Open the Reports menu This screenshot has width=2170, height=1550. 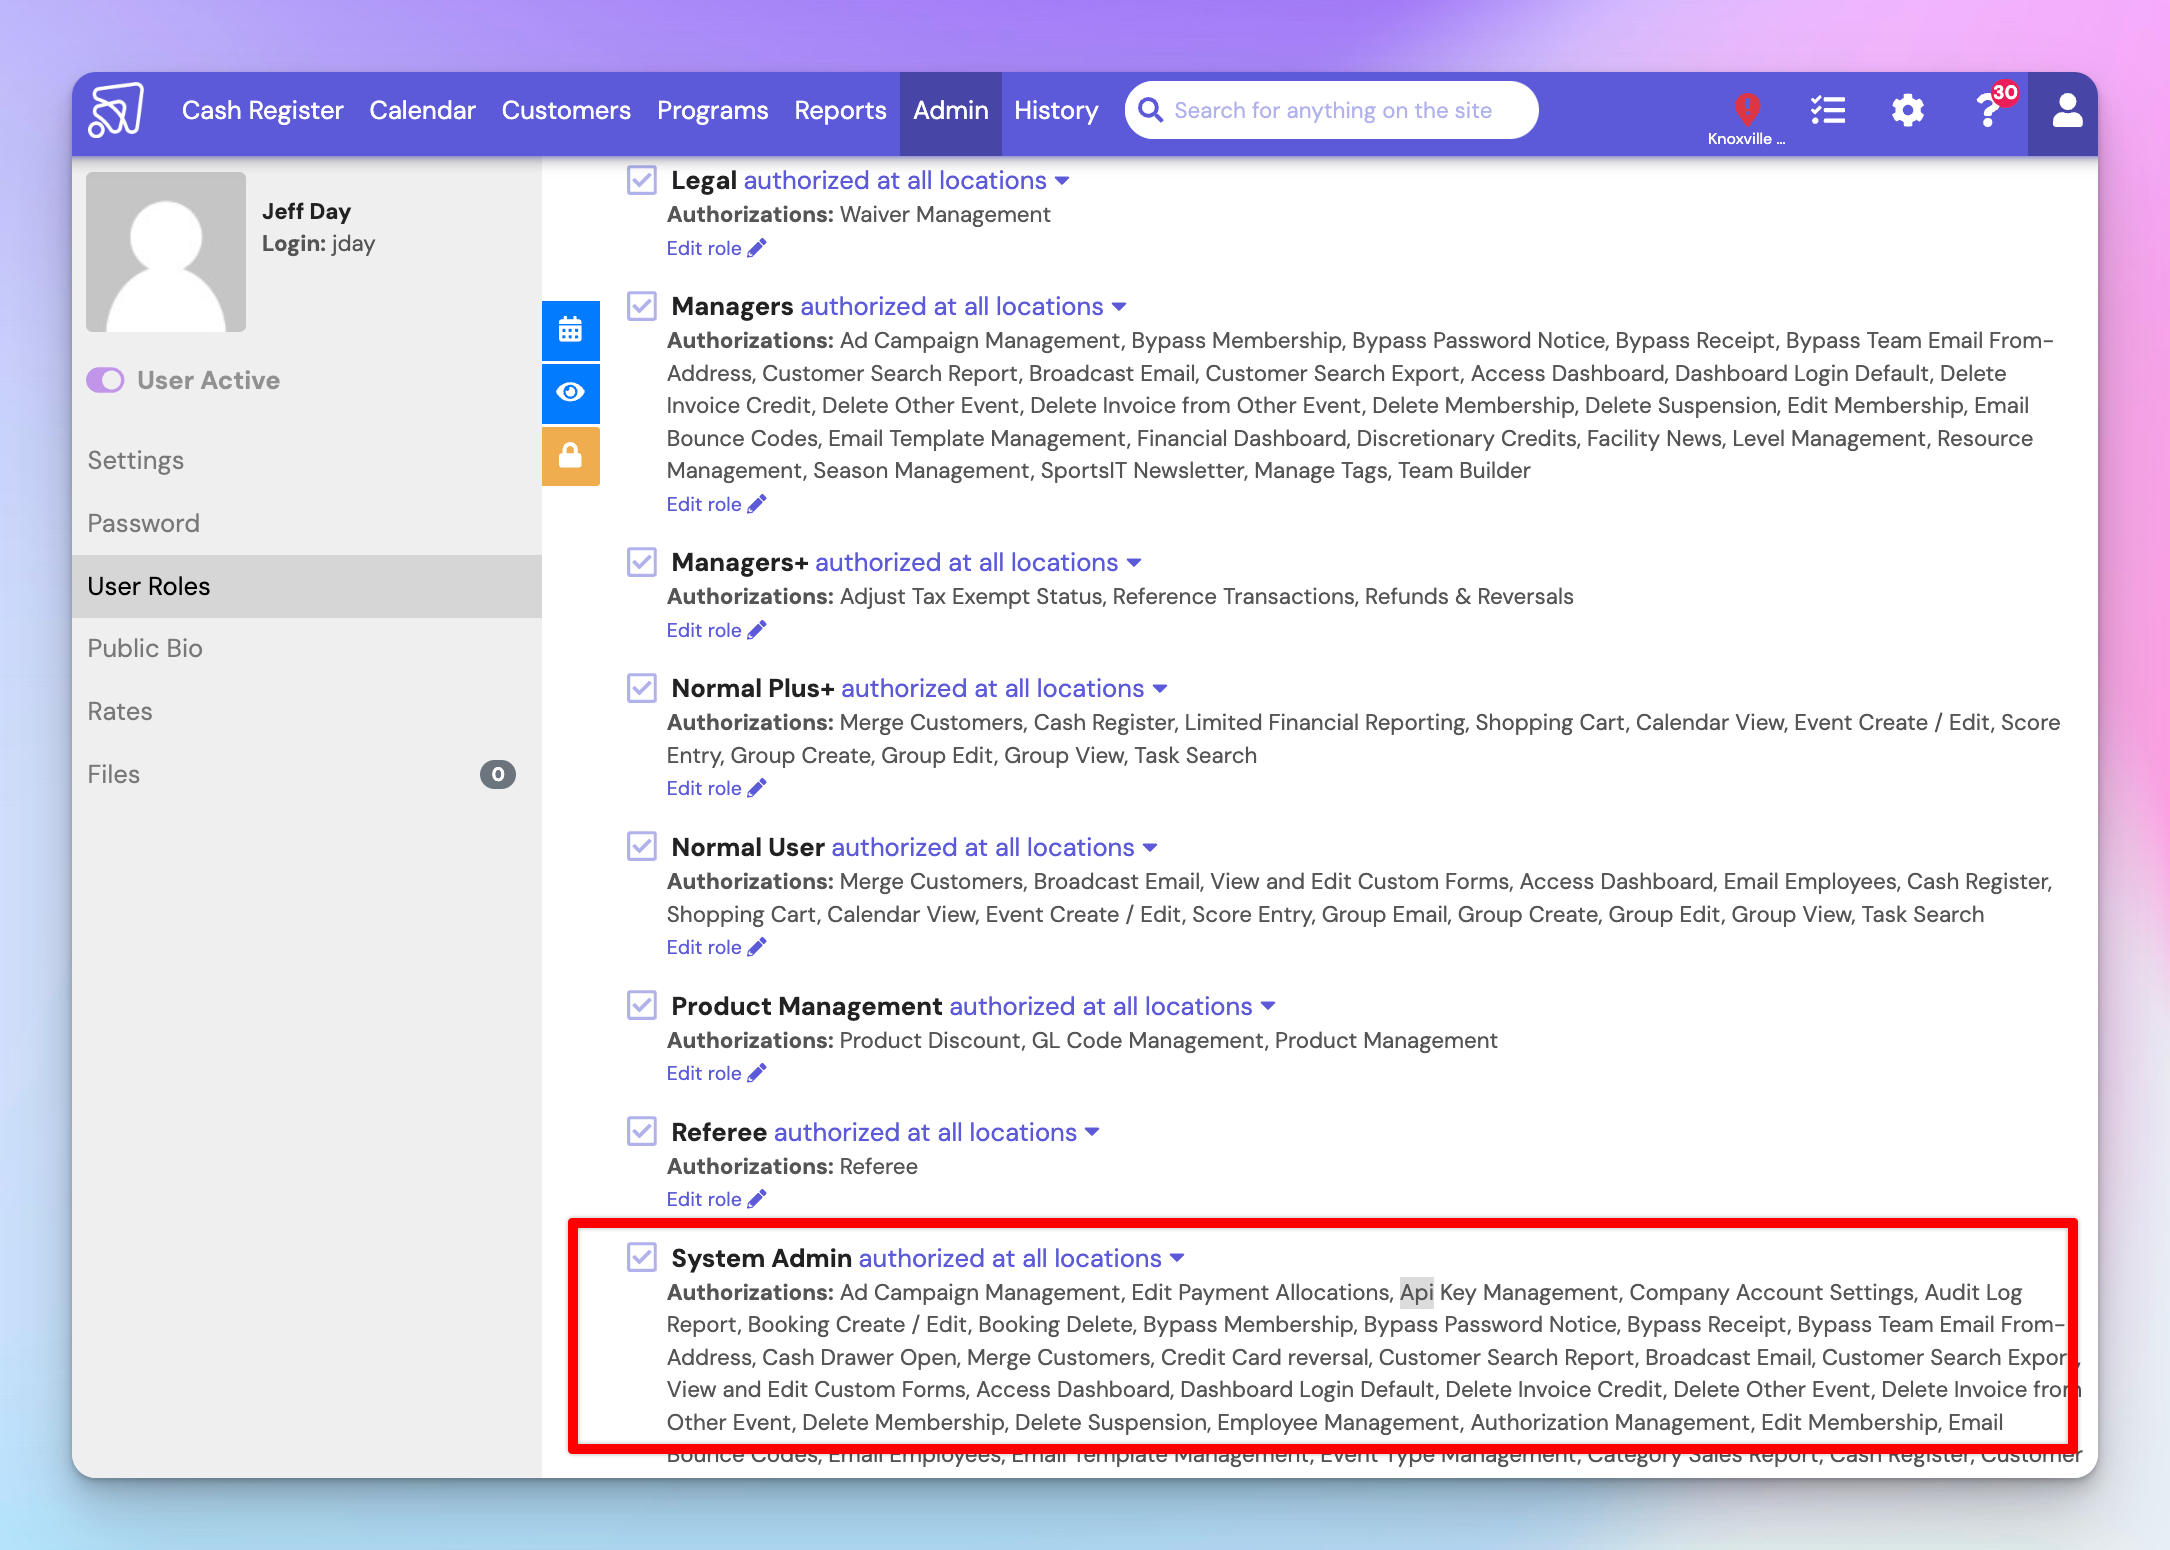[x=840, y=110]
